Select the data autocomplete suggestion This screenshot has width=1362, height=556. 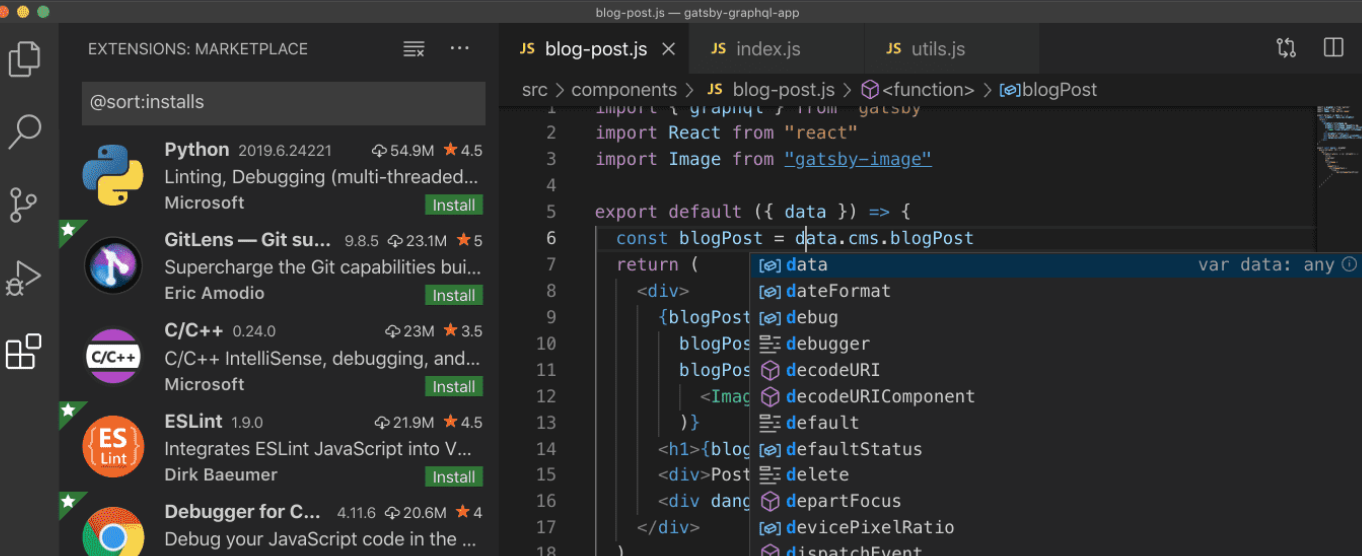click(1056, 265)
